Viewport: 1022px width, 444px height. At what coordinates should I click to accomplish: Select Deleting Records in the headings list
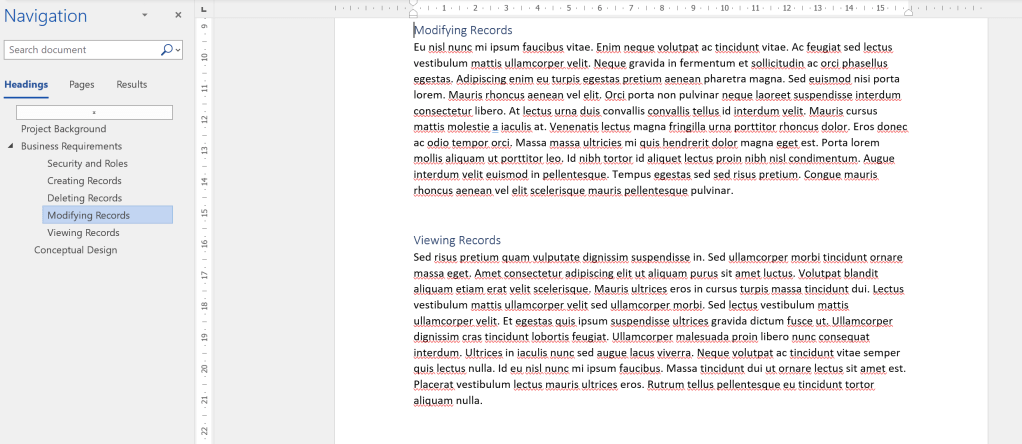tap(84, 198)
